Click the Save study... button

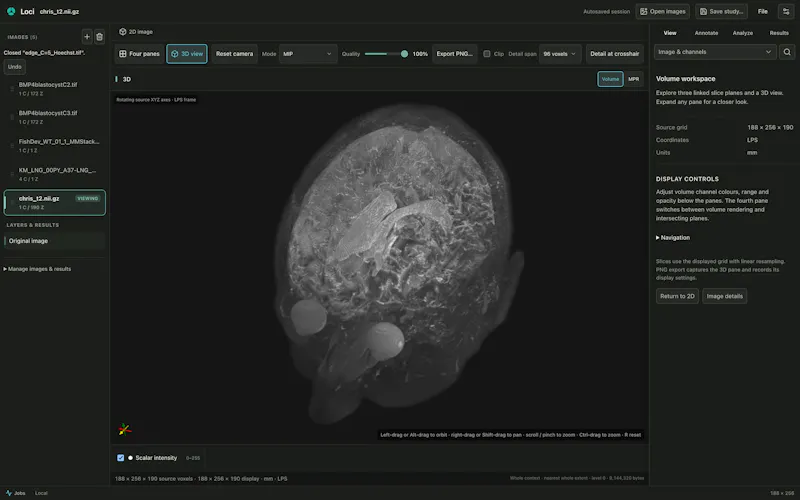[722, 11]
